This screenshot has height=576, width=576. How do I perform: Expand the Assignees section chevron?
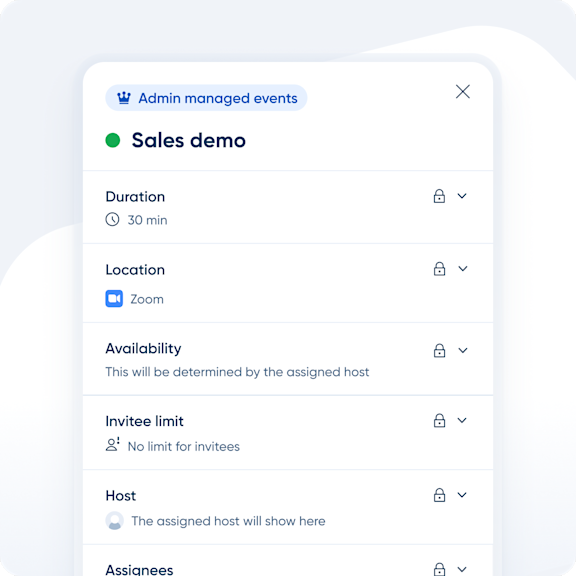462,569
